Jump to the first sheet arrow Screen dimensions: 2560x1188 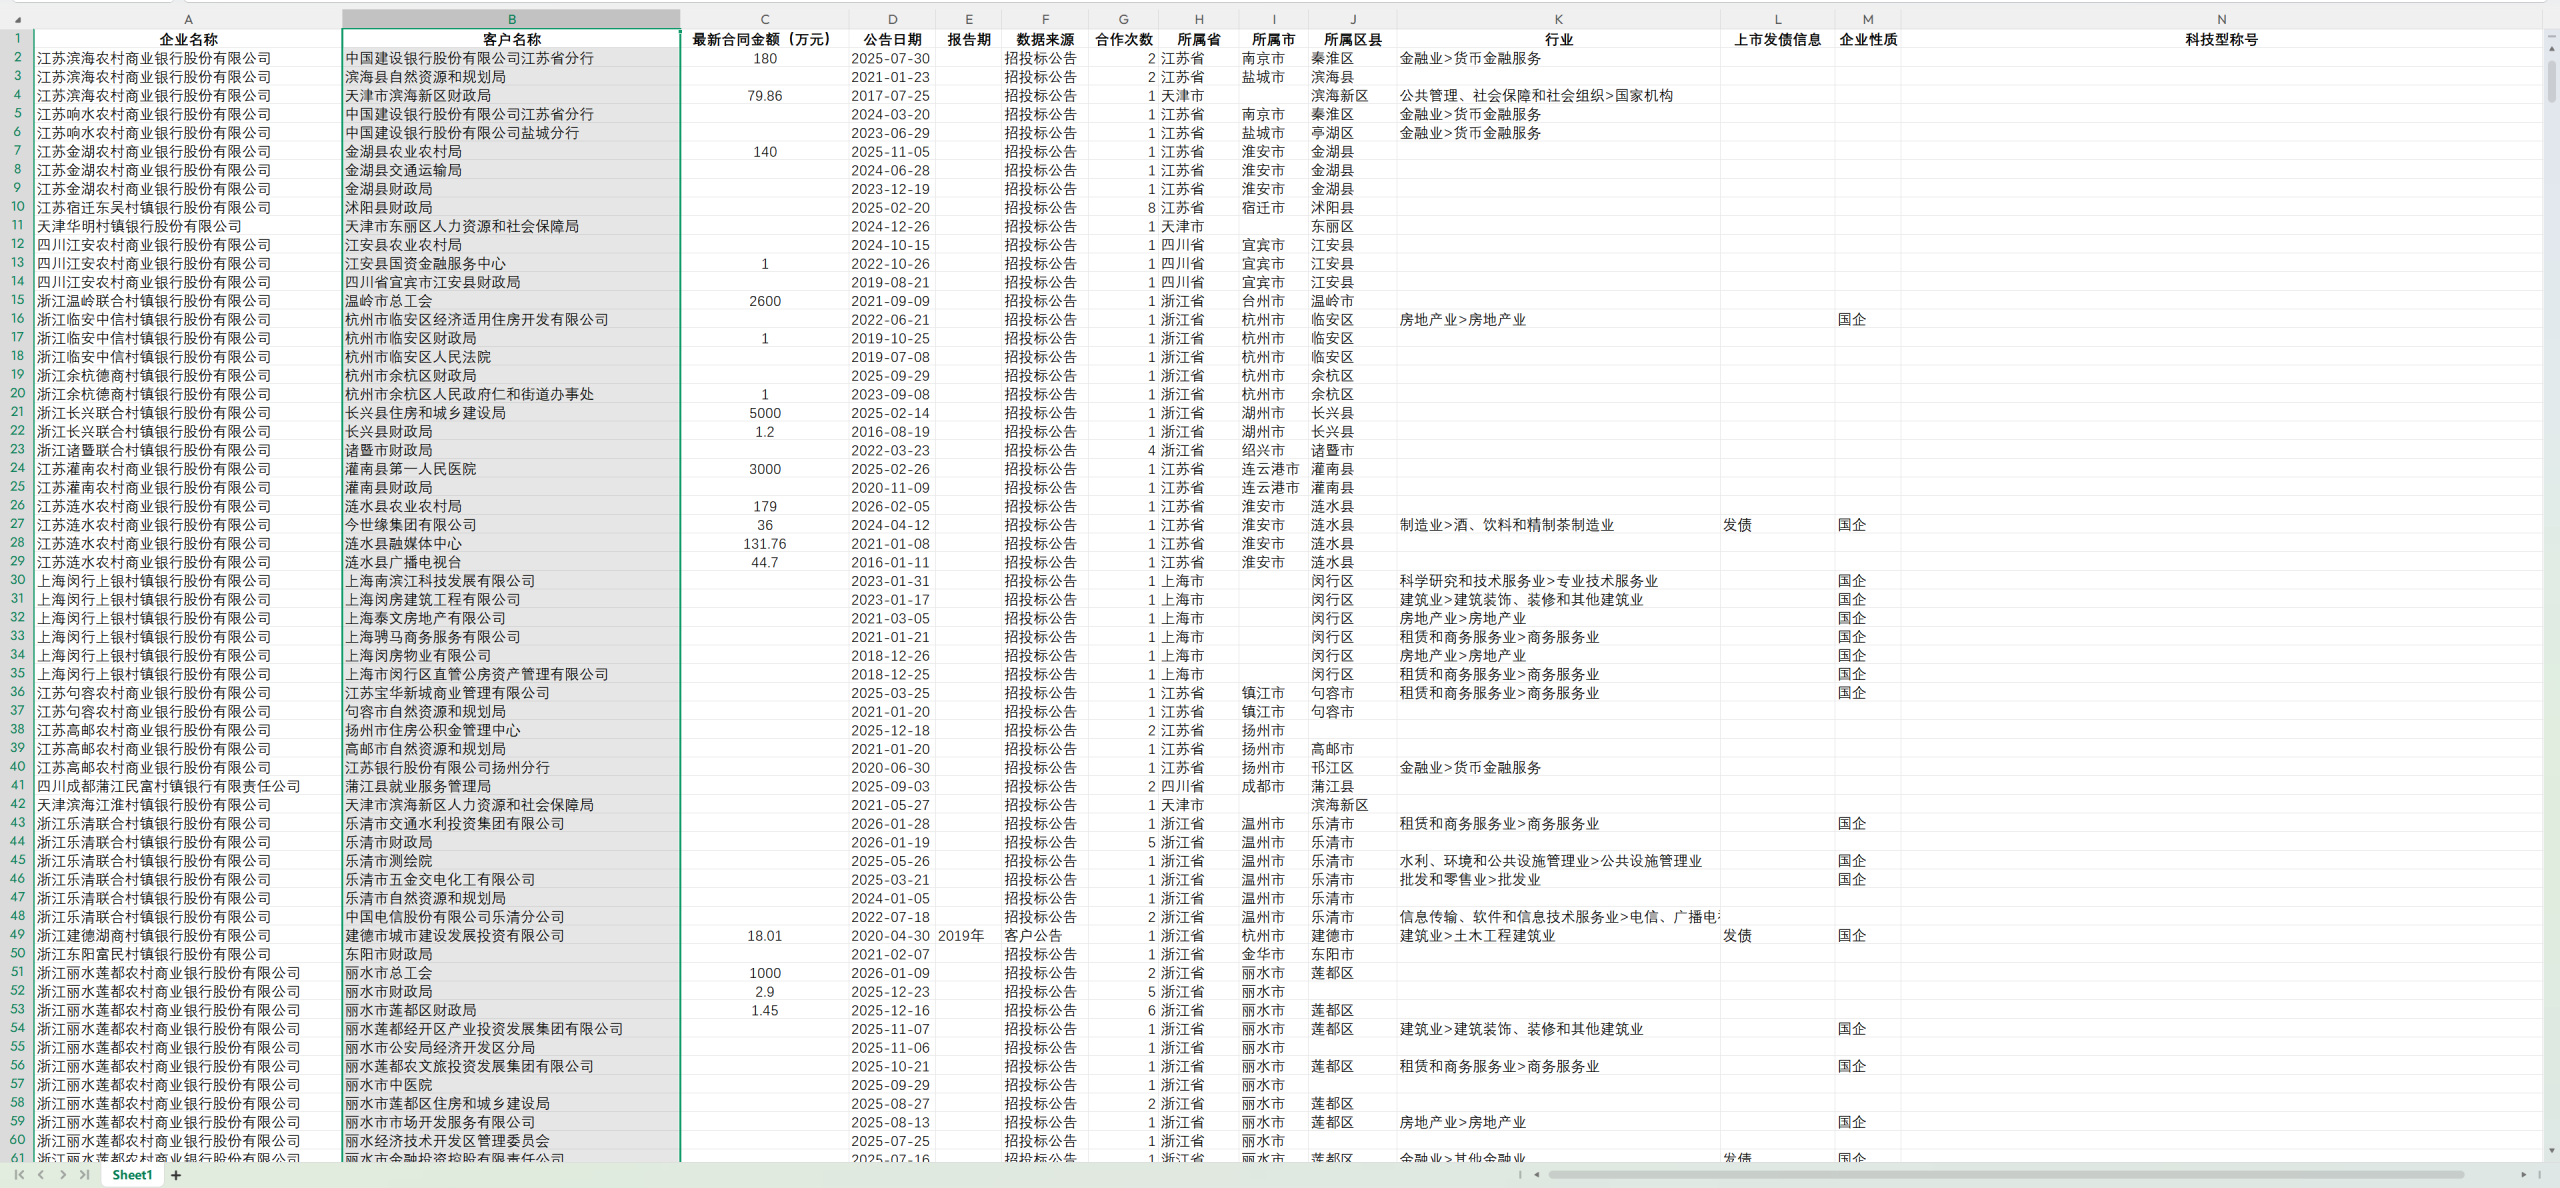(19, 1175)
